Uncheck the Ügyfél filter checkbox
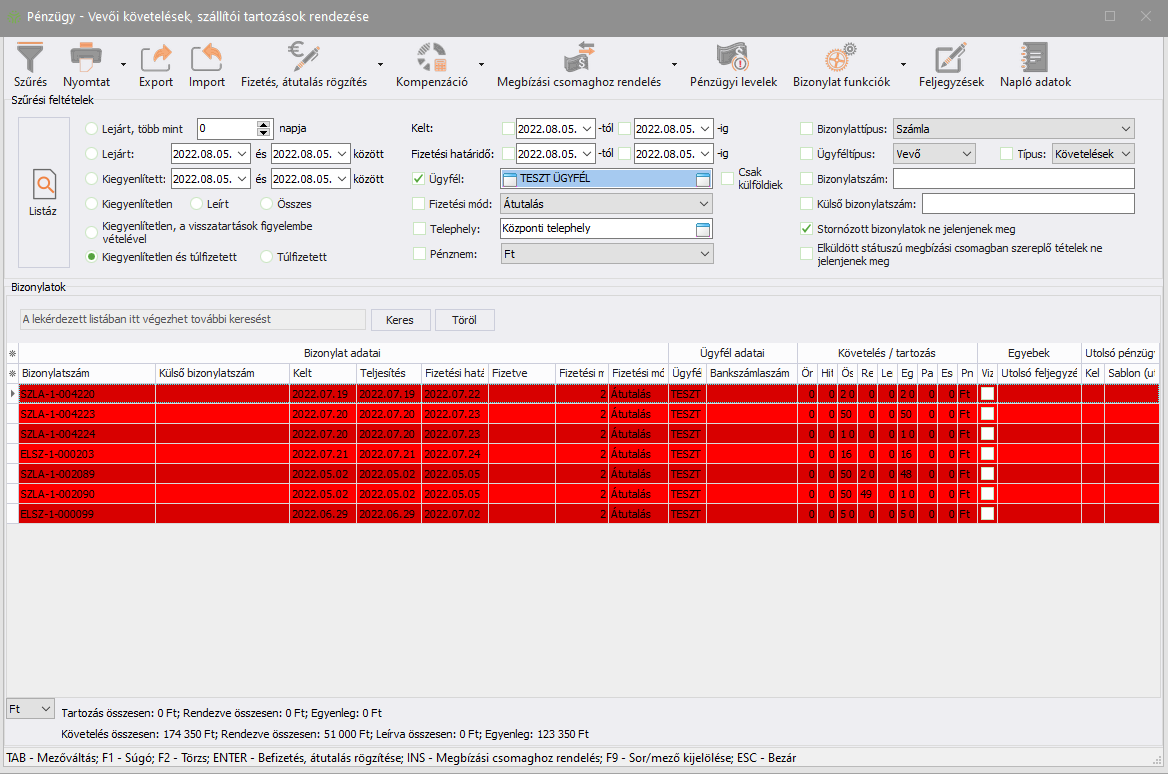This screenshot has height=774, width=1168. [419, 179]
